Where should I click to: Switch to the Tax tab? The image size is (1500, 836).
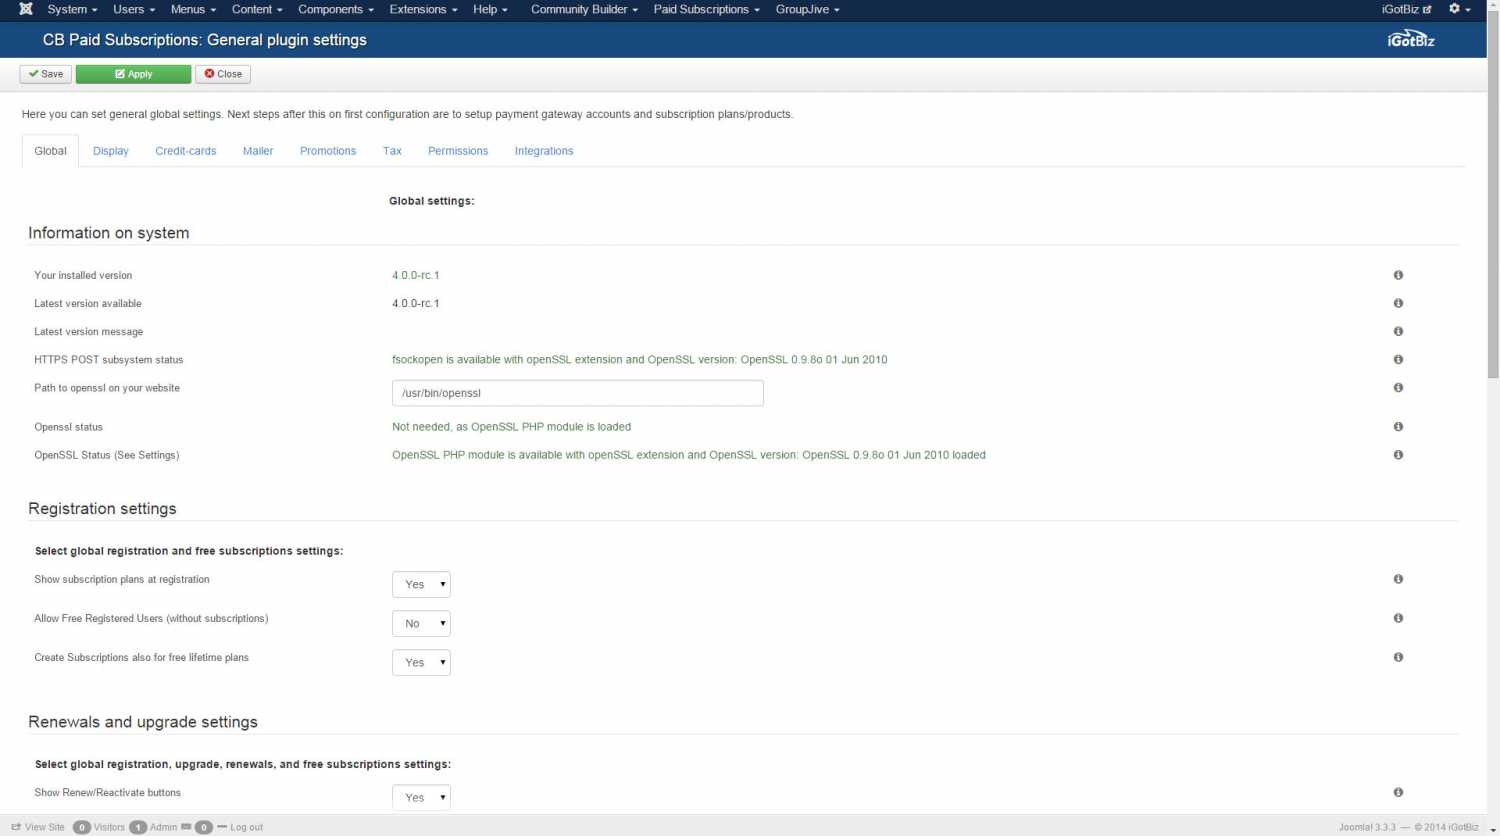click(392, 151)
